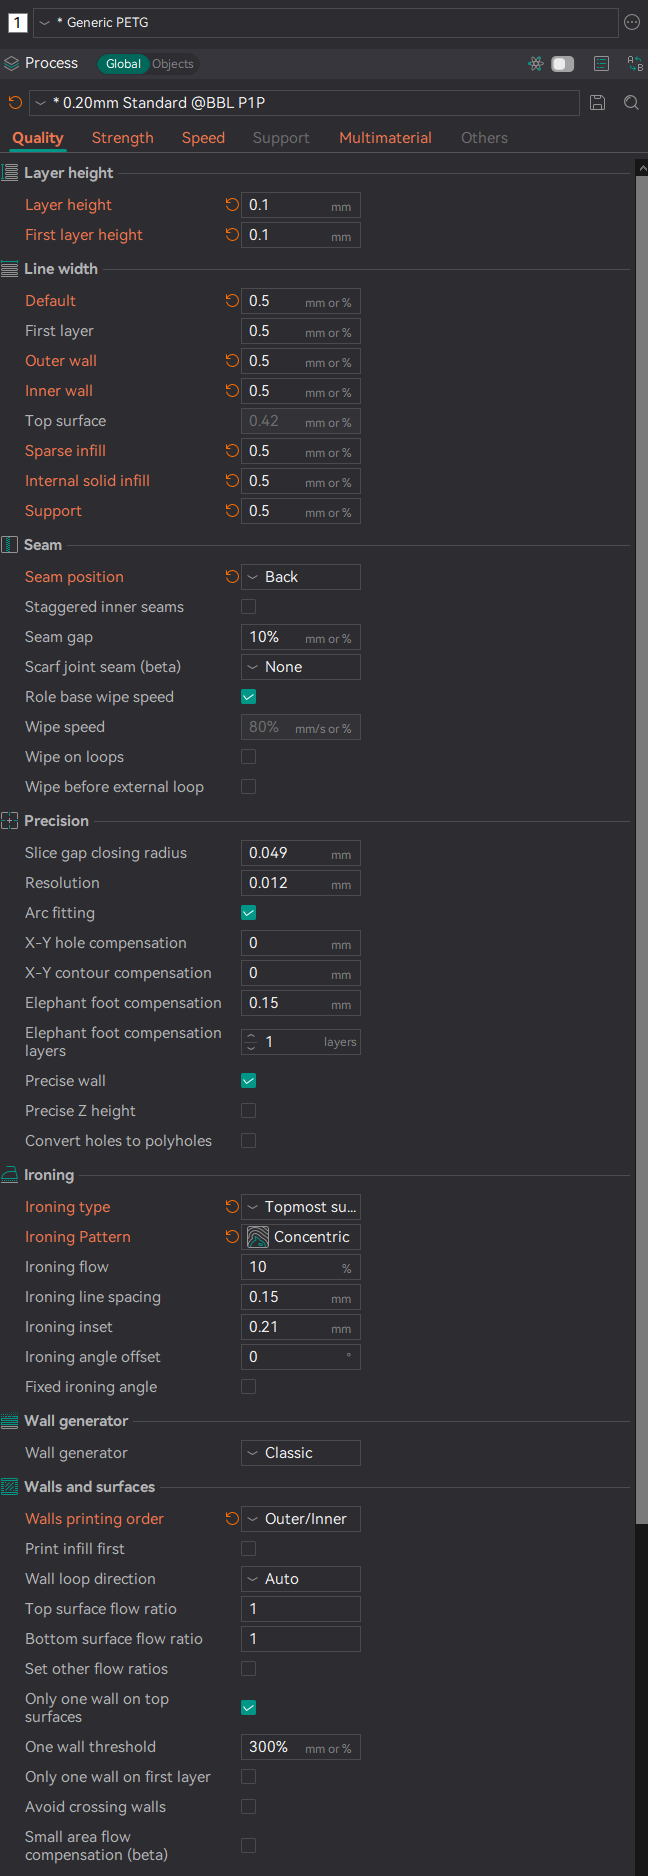The height and width of the screenshot is (1876, 648).
Task: Switch to the Strength tab
Action: (123, 138)
